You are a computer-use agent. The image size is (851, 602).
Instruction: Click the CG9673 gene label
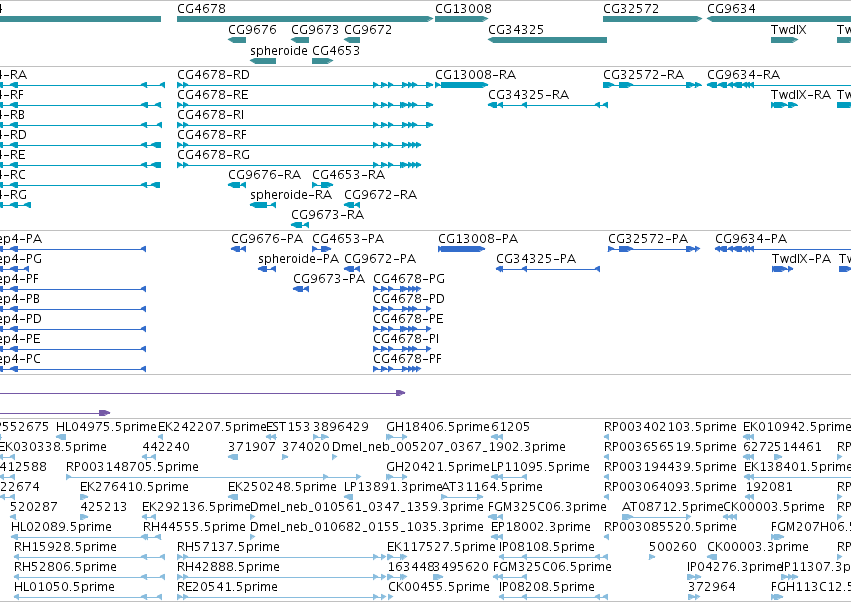[x=315, y=29]
